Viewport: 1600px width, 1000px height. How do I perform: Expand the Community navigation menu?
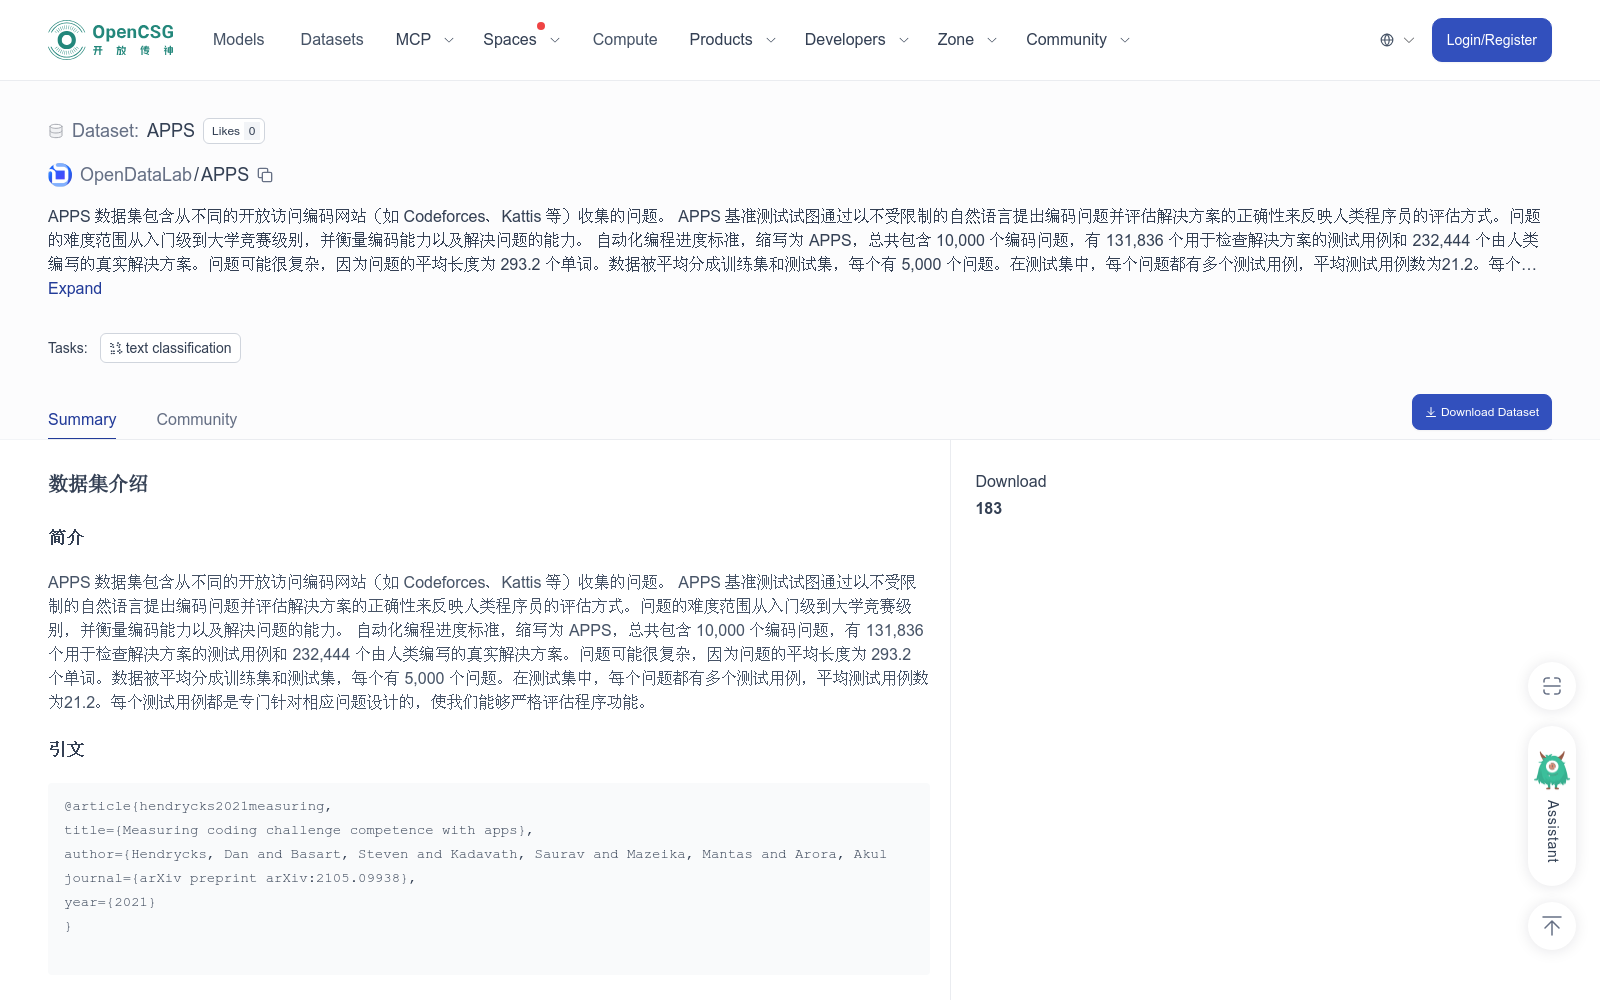pyautogui.click(x=1077, y=40)
